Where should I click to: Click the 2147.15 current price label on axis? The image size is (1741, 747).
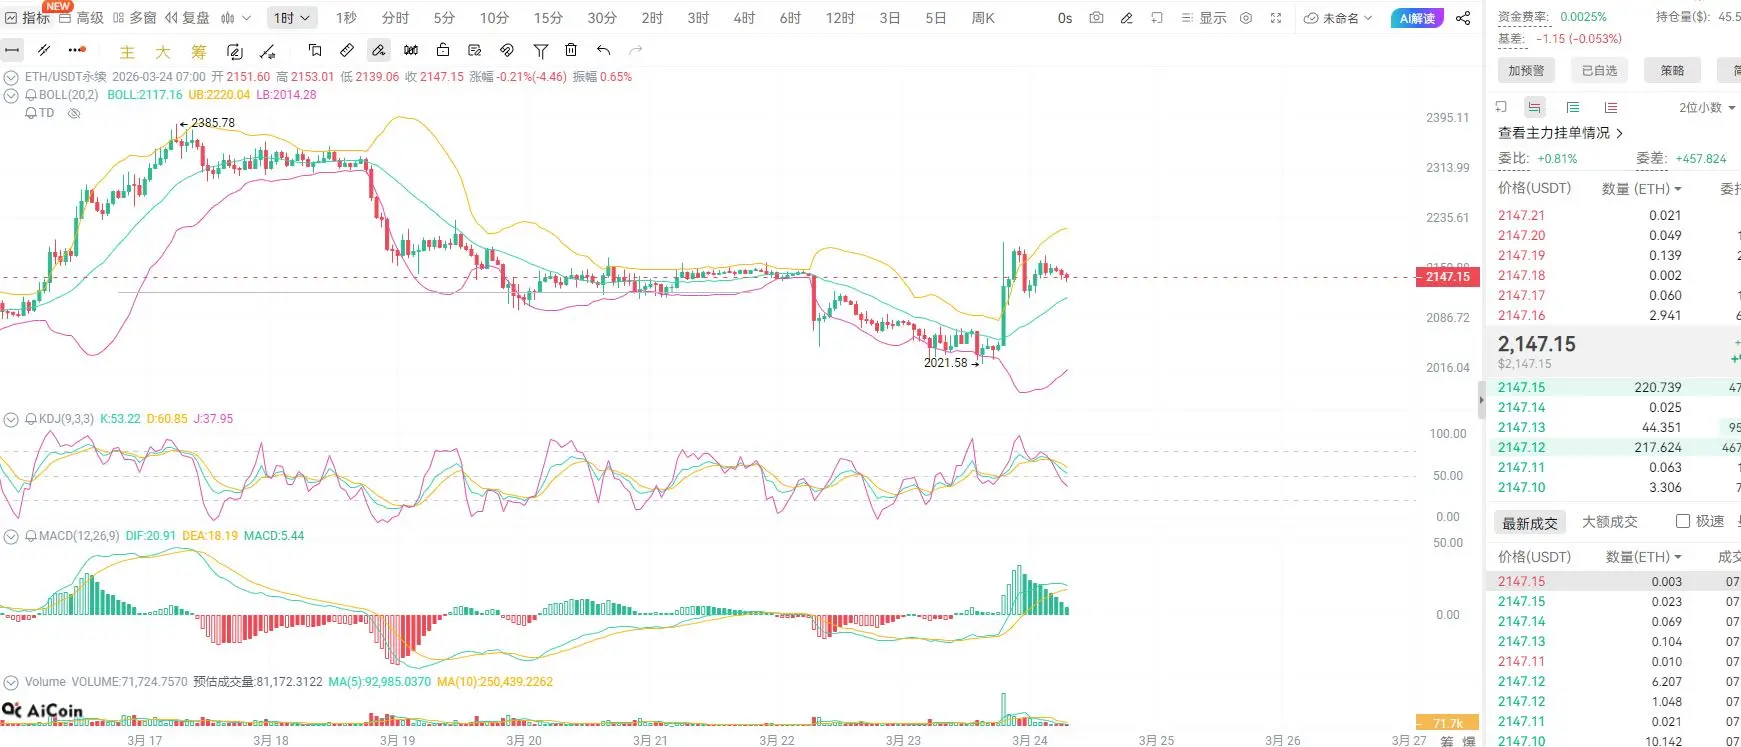[x=1447, y=277]
